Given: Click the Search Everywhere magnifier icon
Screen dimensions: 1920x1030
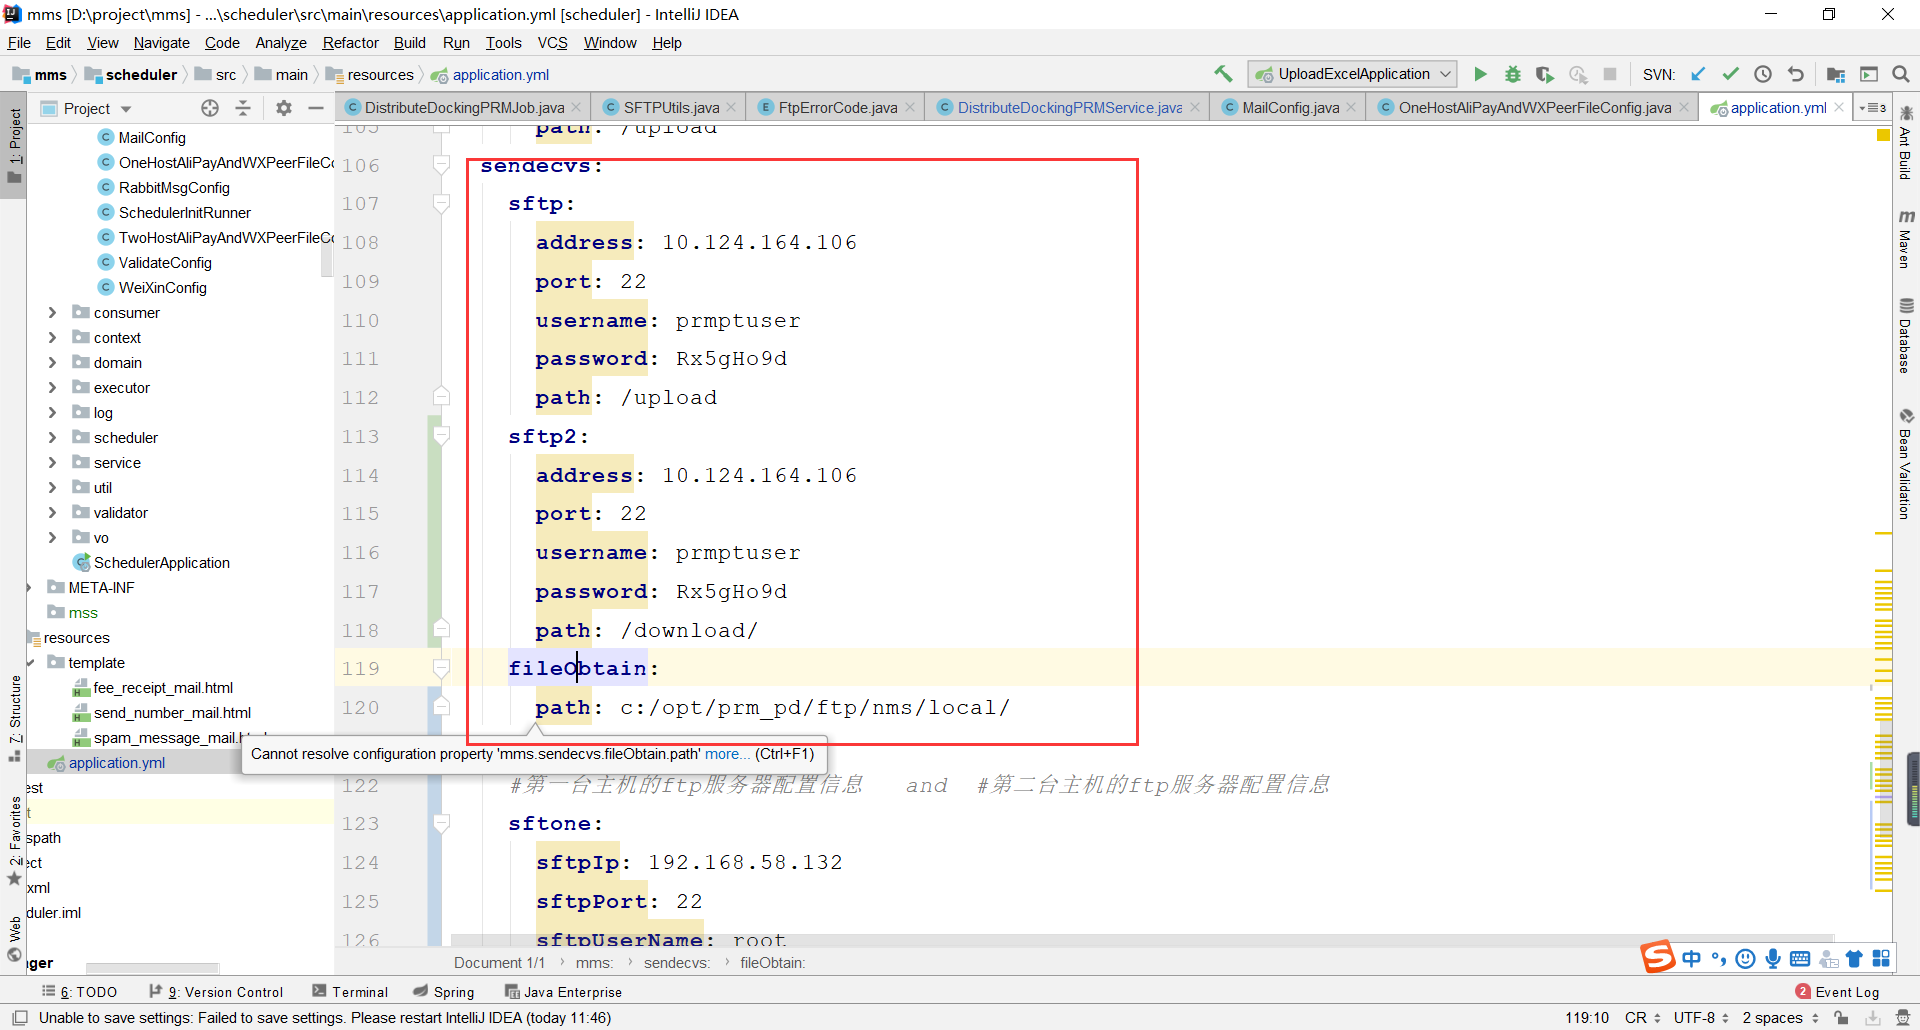Looking at the screenshot, I should (1901, 74).
